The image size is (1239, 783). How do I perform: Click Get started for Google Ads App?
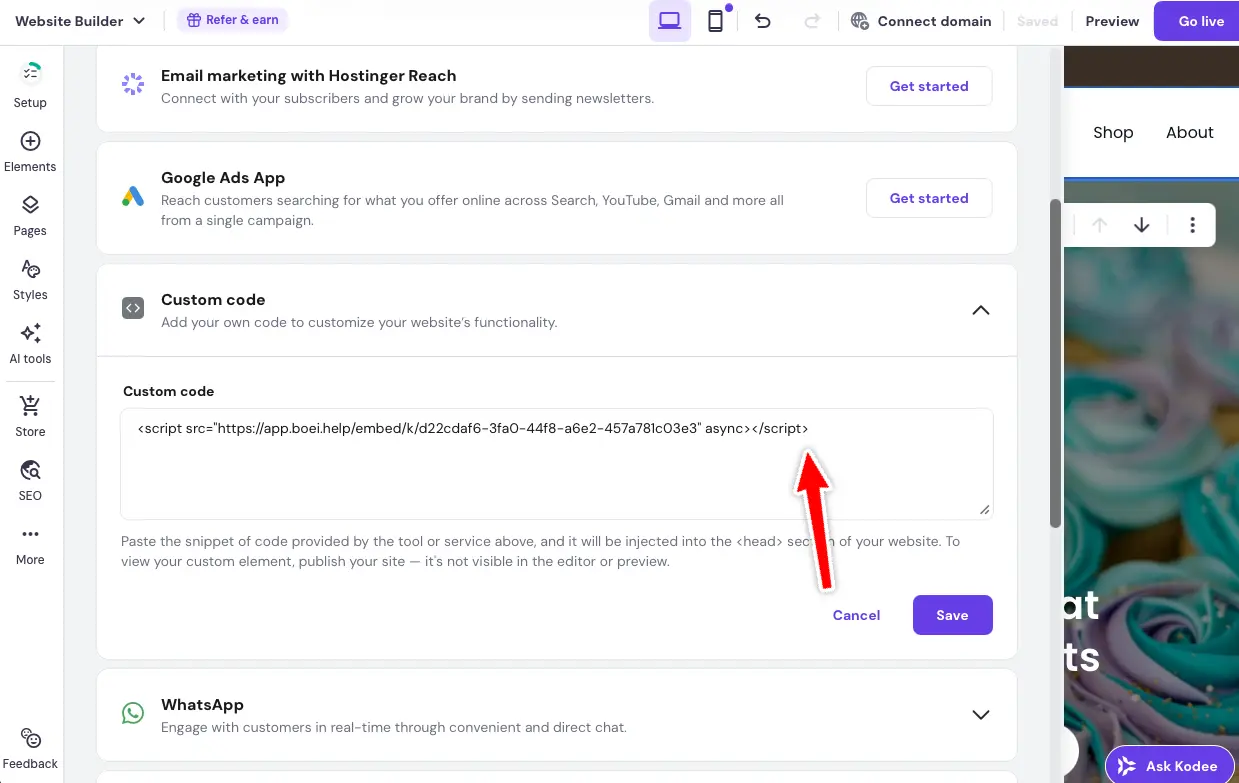(928, 198)
